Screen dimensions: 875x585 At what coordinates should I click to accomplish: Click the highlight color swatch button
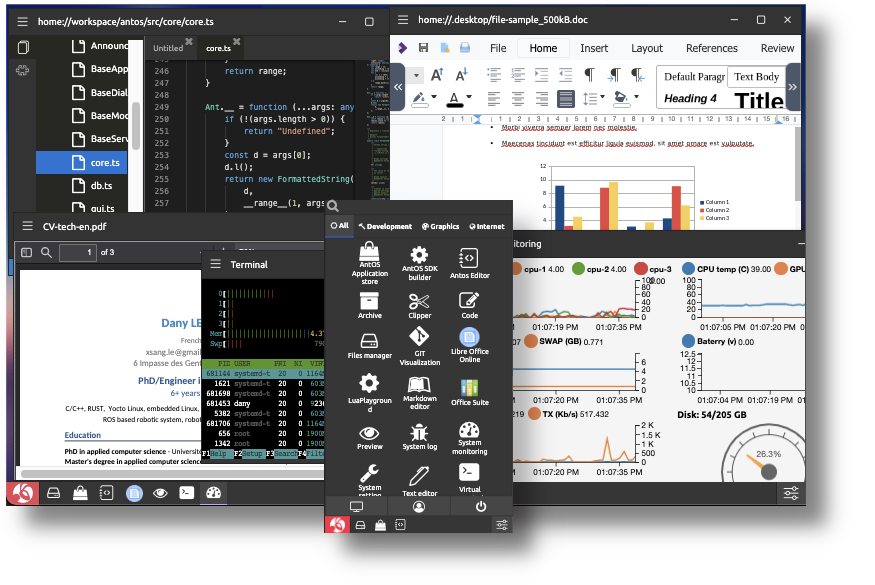pyautogui.click(x=419, y=98)
